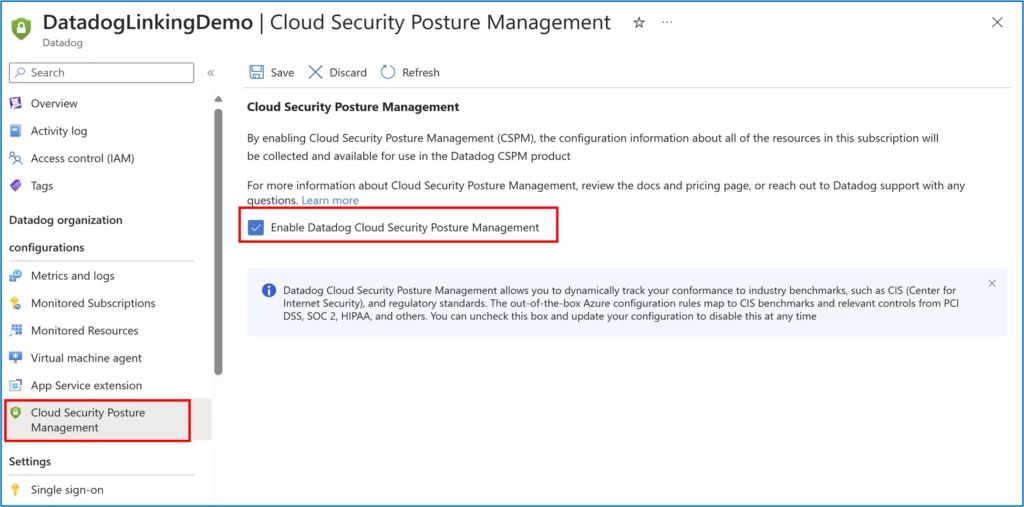Open Monitored Resources page

(84, 331)
